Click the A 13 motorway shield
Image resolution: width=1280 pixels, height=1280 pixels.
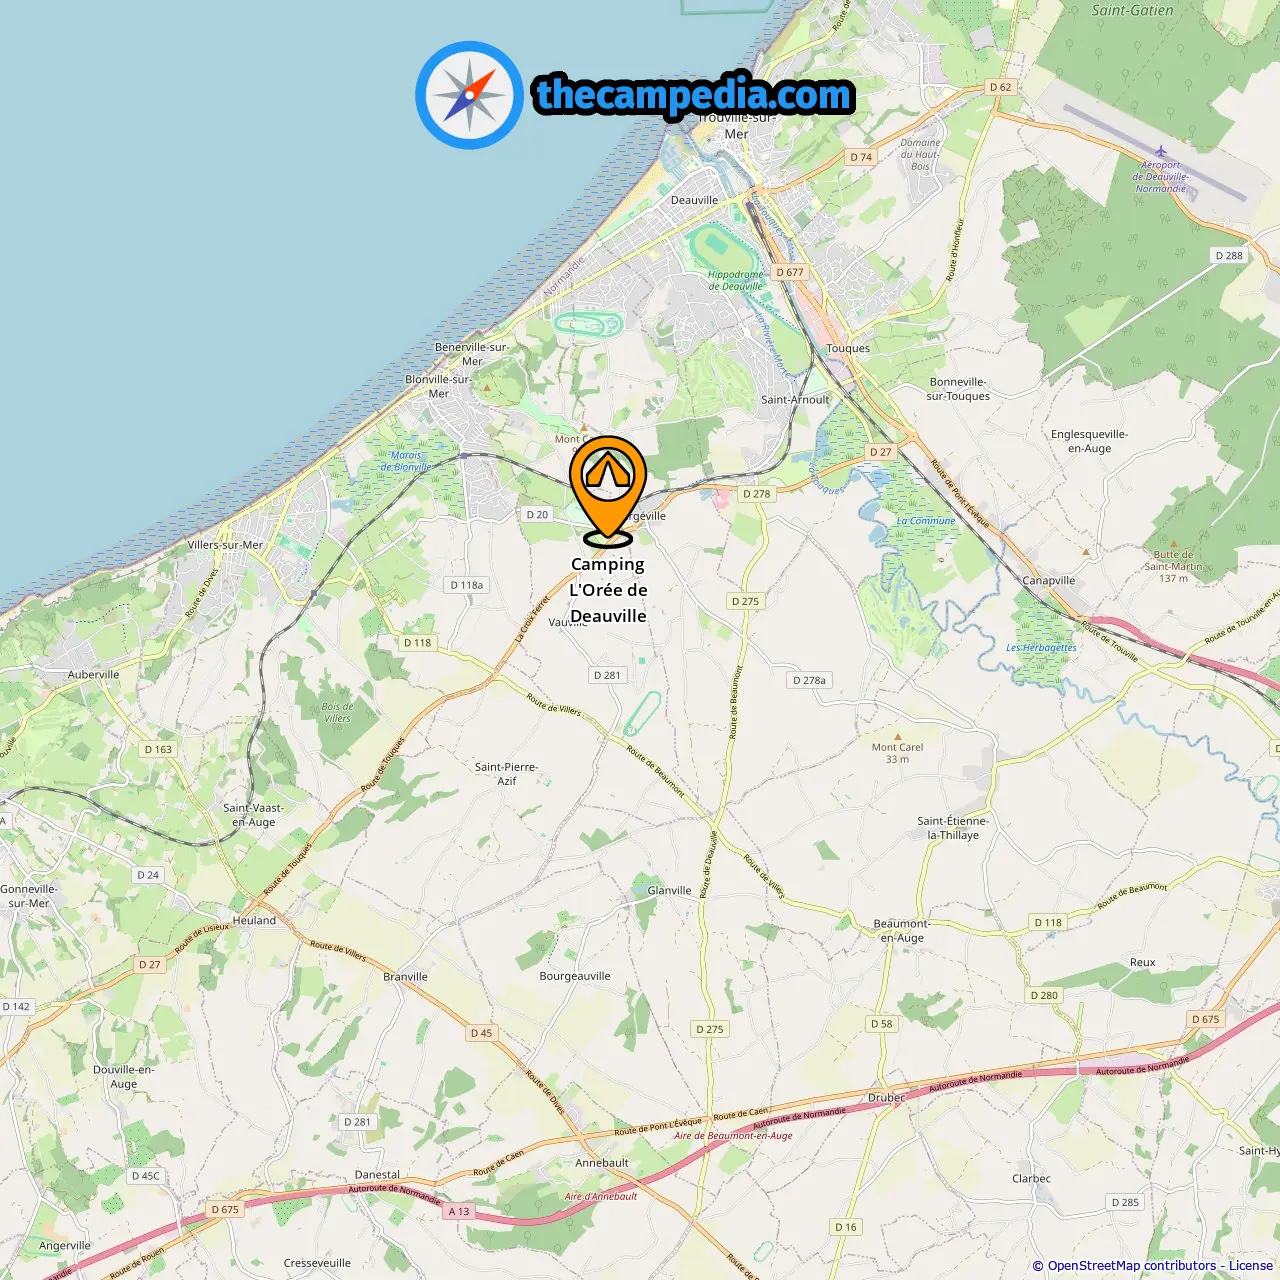click(458, 1211)
